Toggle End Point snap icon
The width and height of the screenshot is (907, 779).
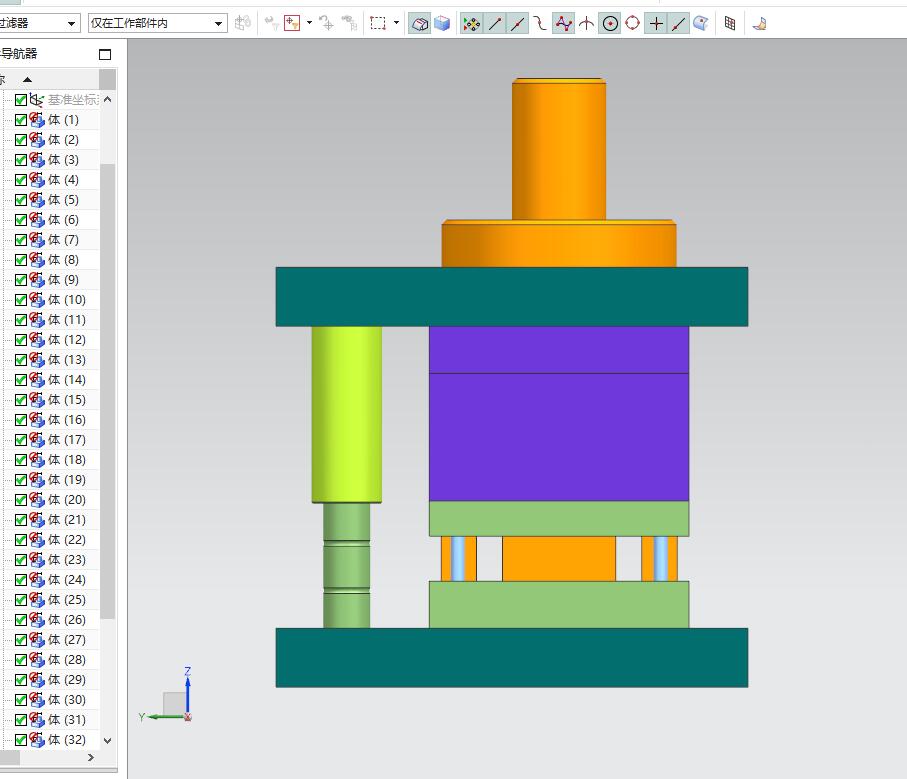[494, 23]
